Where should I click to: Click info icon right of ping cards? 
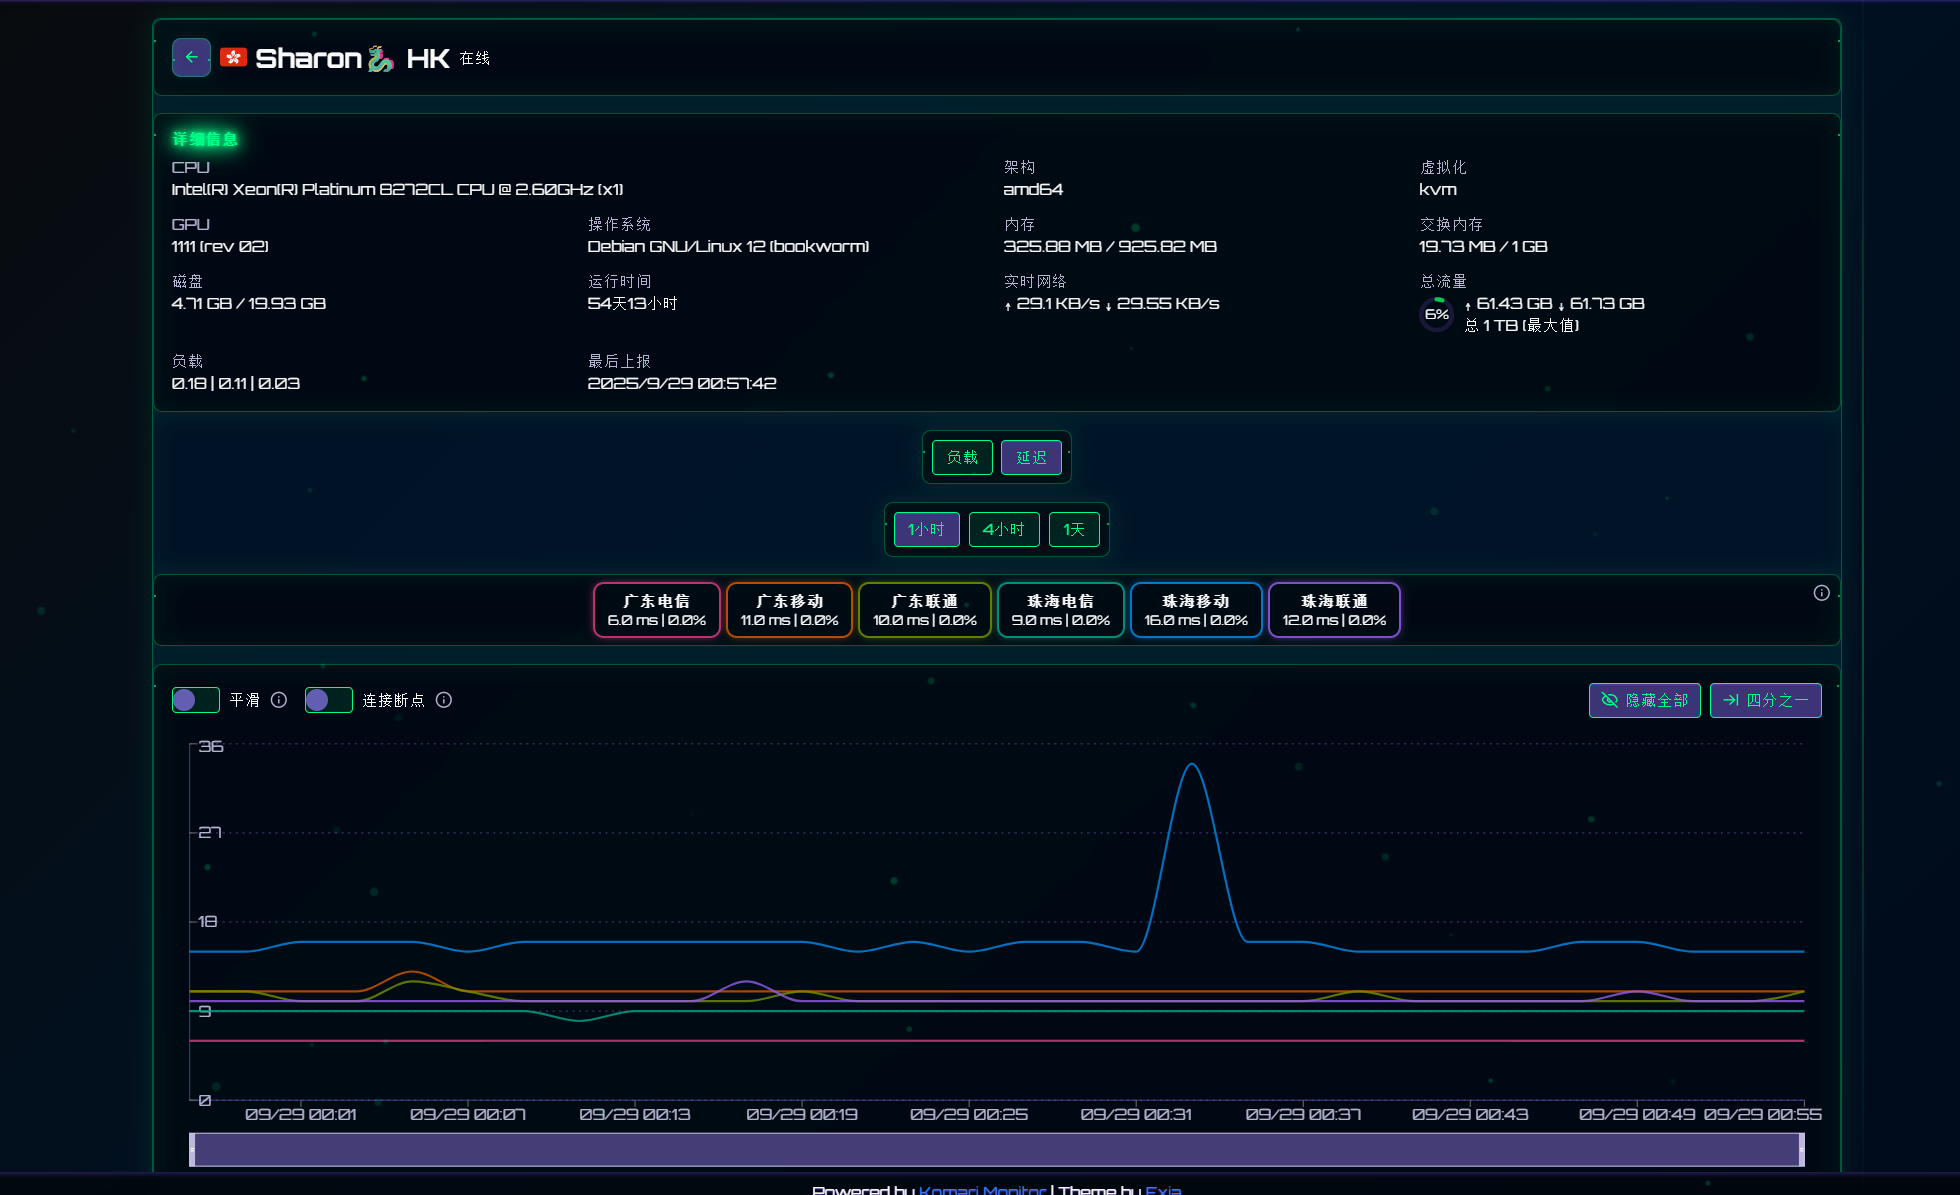1821,593
